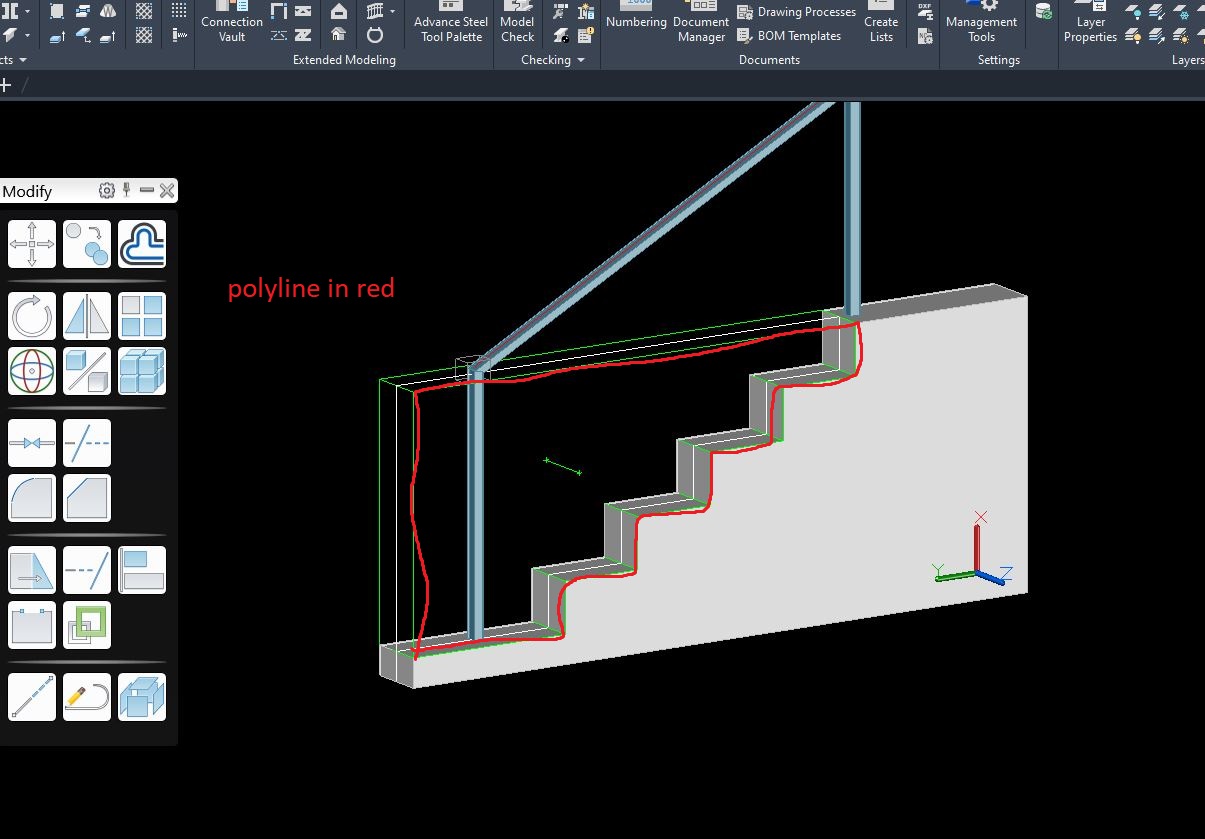Select the Mirror tool

tap(87, 315)
